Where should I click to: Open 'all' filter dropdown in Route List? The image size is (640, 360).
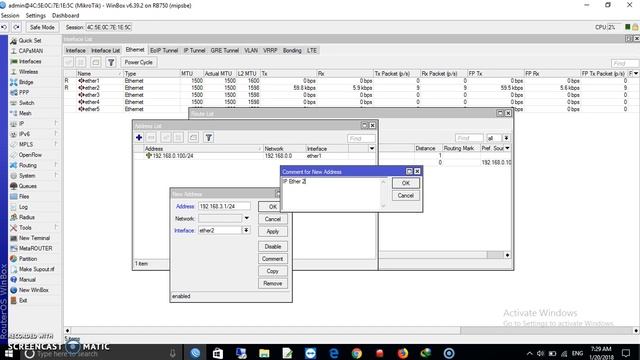pyautogui.click(x=506, y=138)
